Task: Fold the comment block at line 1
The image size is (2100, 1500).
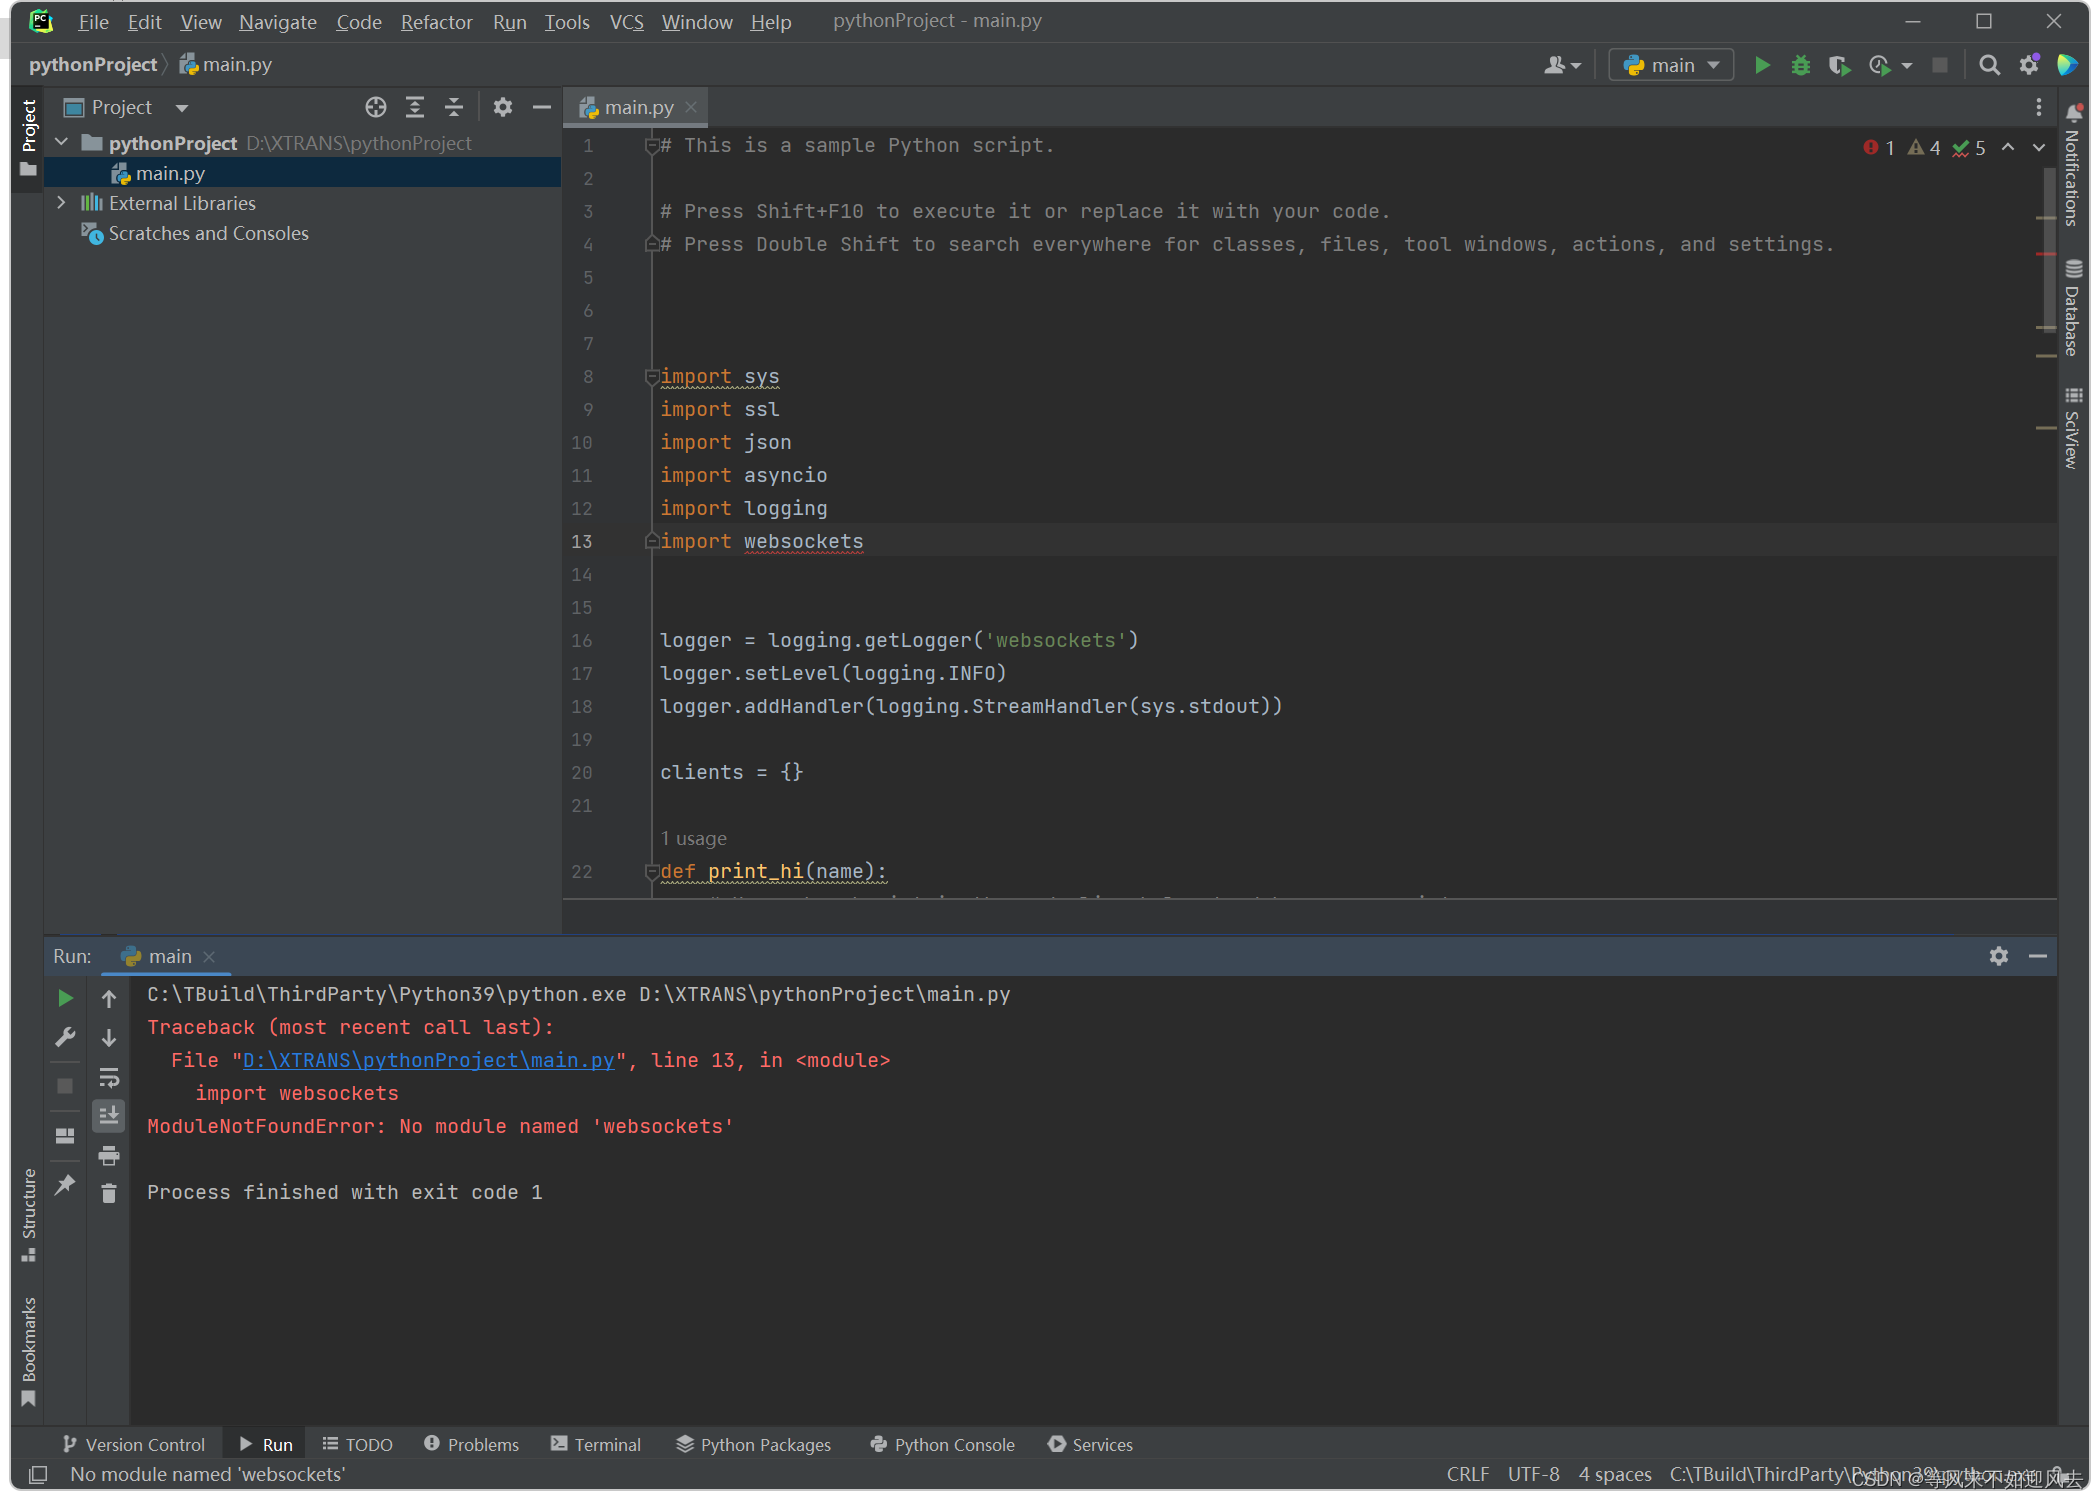Action: coord(651,146)
